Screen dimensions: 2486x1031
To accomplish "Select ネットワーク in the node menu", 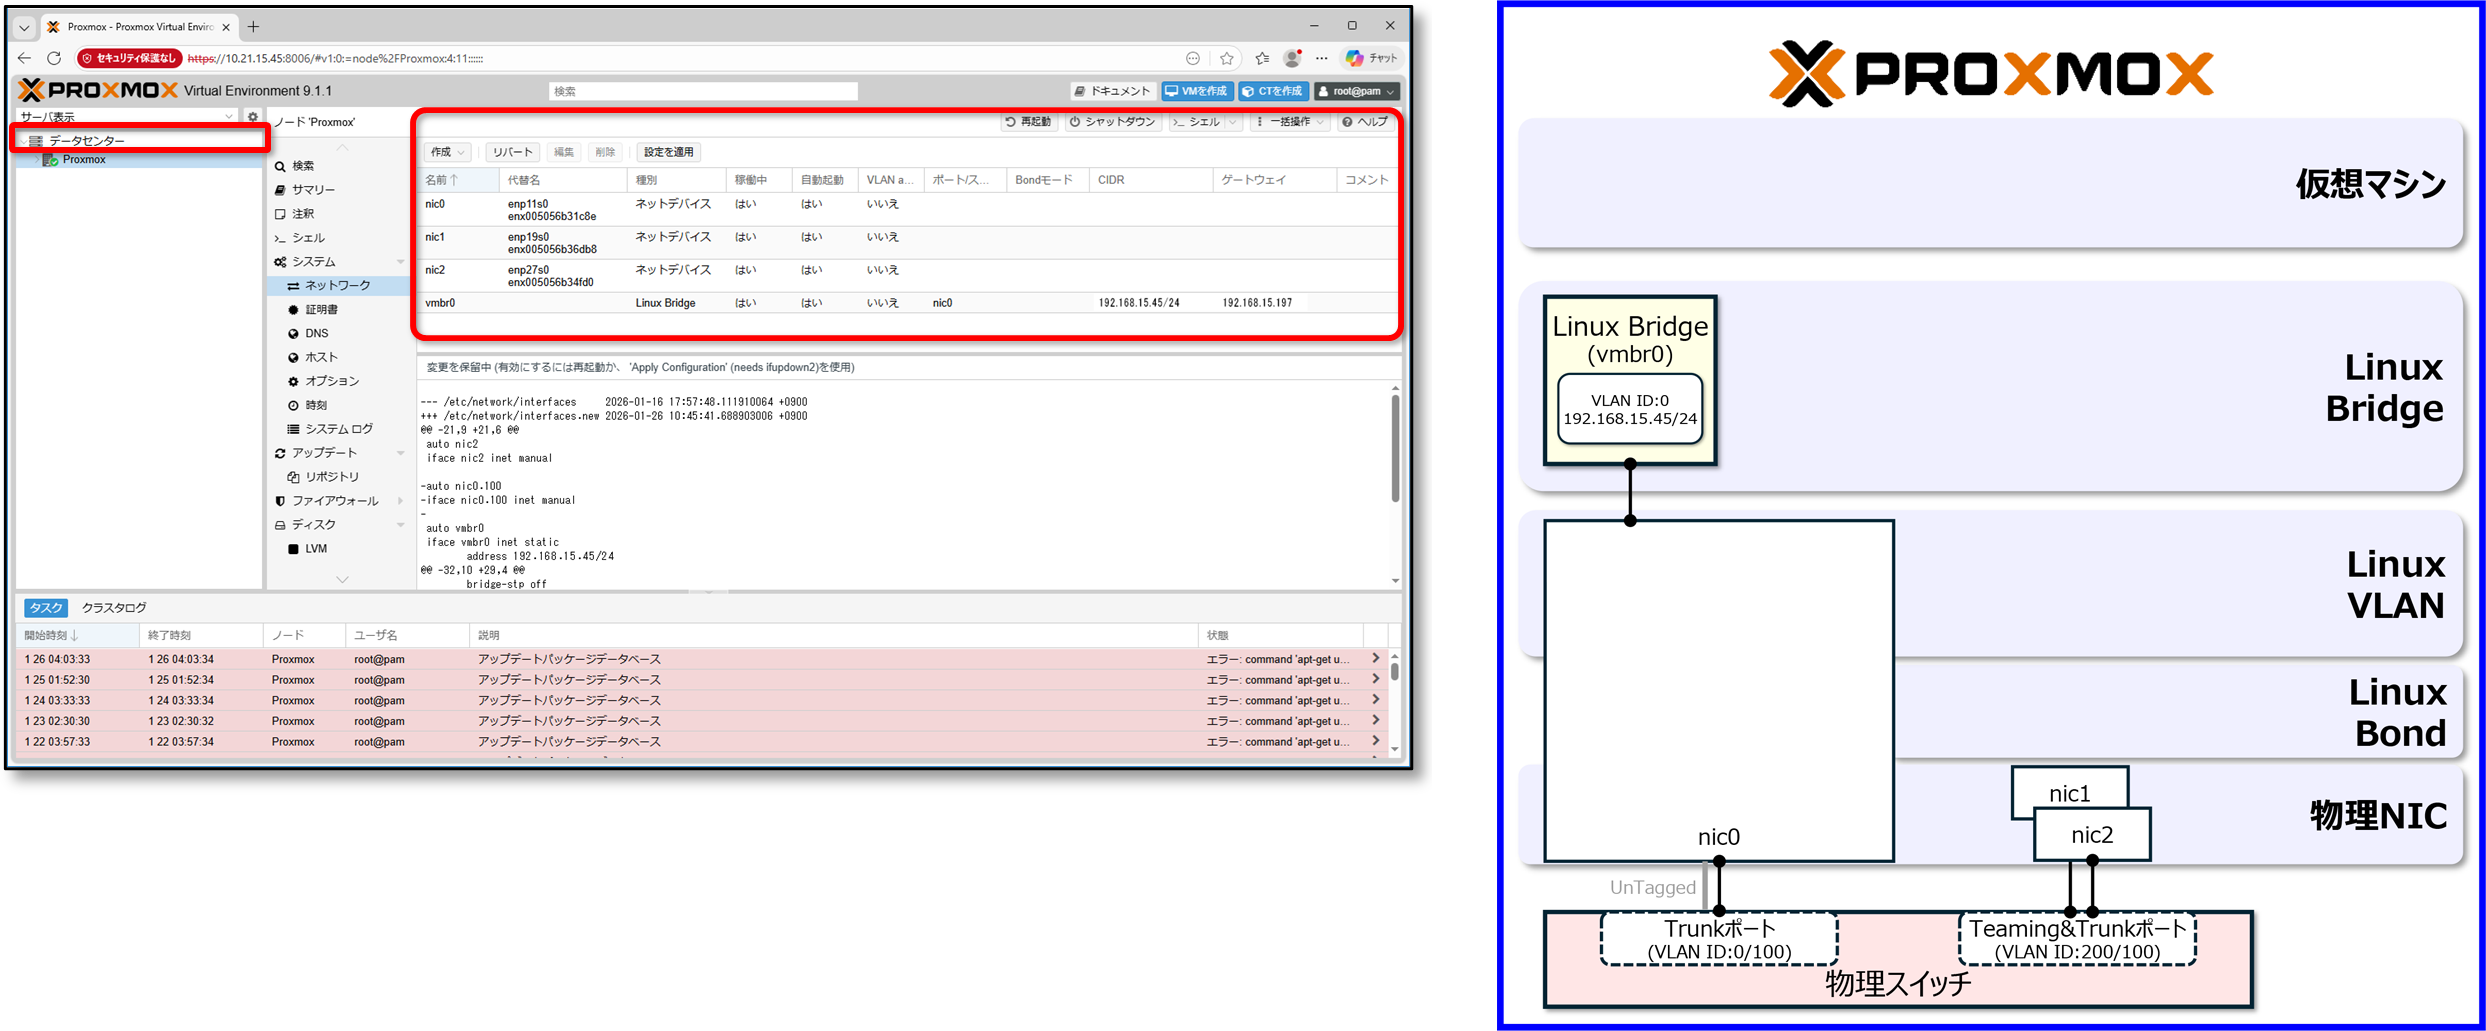I will tap(337, 286).
